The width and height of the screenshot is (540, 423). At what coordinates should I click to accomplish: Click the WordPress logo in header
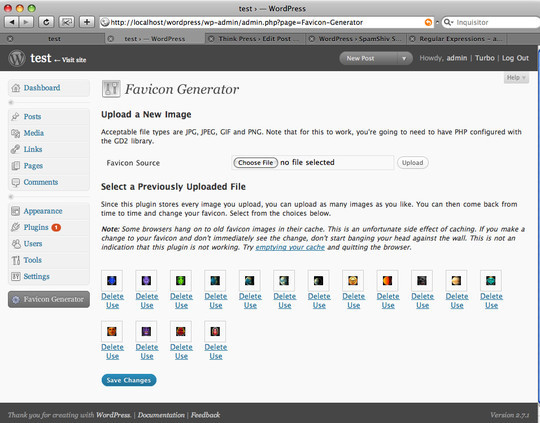pyautogui.click(x=17, y=58)
